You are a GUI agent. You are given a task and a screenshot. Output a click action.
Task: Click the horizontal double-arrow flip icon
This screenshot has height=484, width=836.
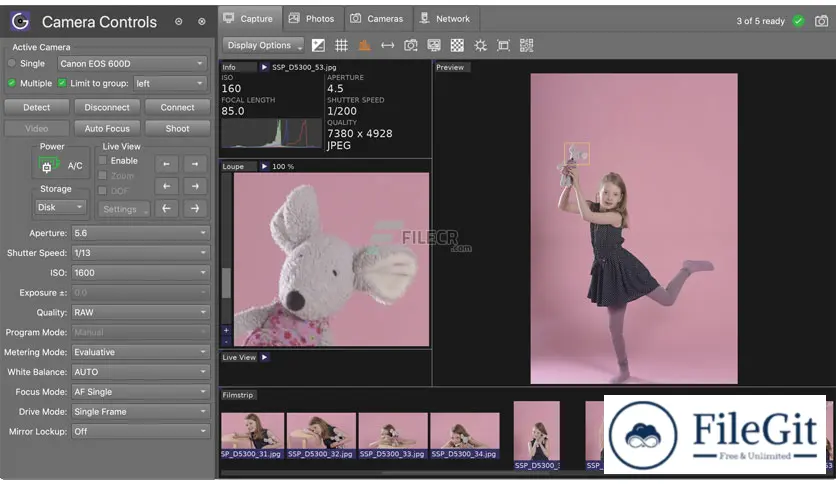pyautogui.click(x=388, y=45)
